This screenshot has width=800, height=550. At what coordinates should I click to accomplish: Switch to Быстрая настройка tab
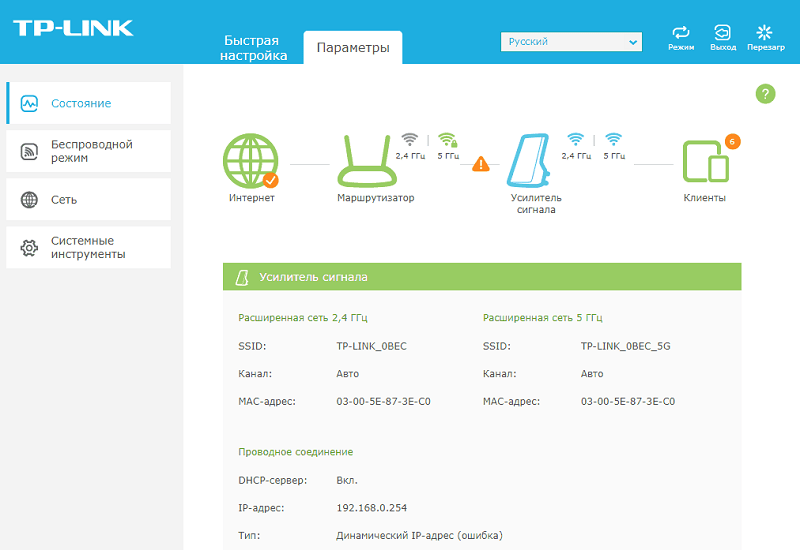(x=253, y=48)
